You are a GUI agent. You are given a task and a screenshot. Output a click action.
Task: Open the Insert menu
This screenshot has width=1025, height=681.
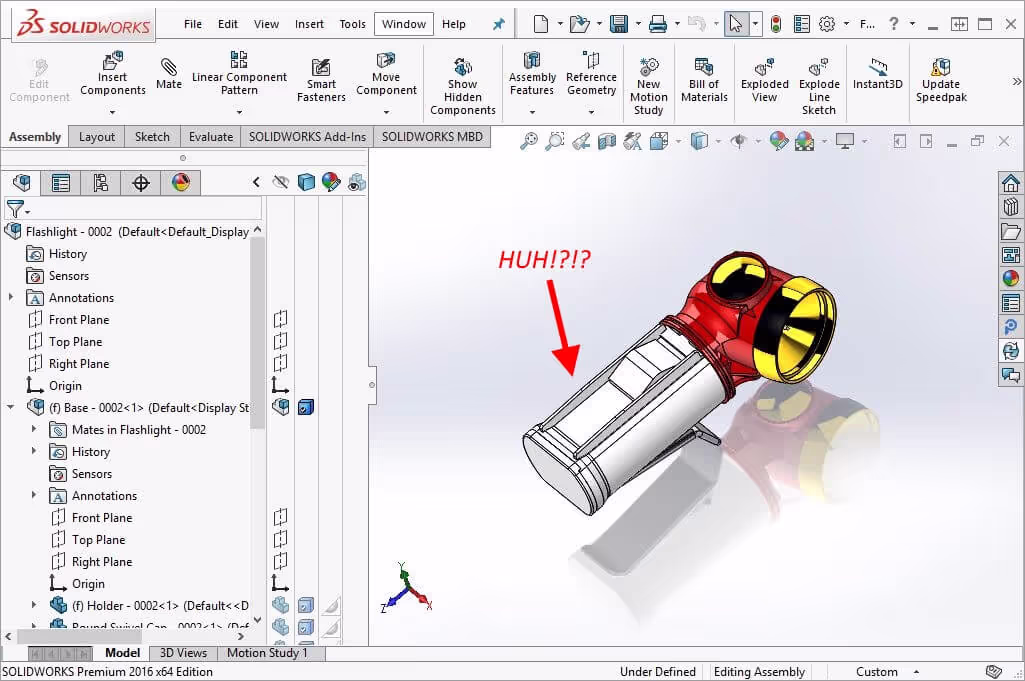(309, 24)
